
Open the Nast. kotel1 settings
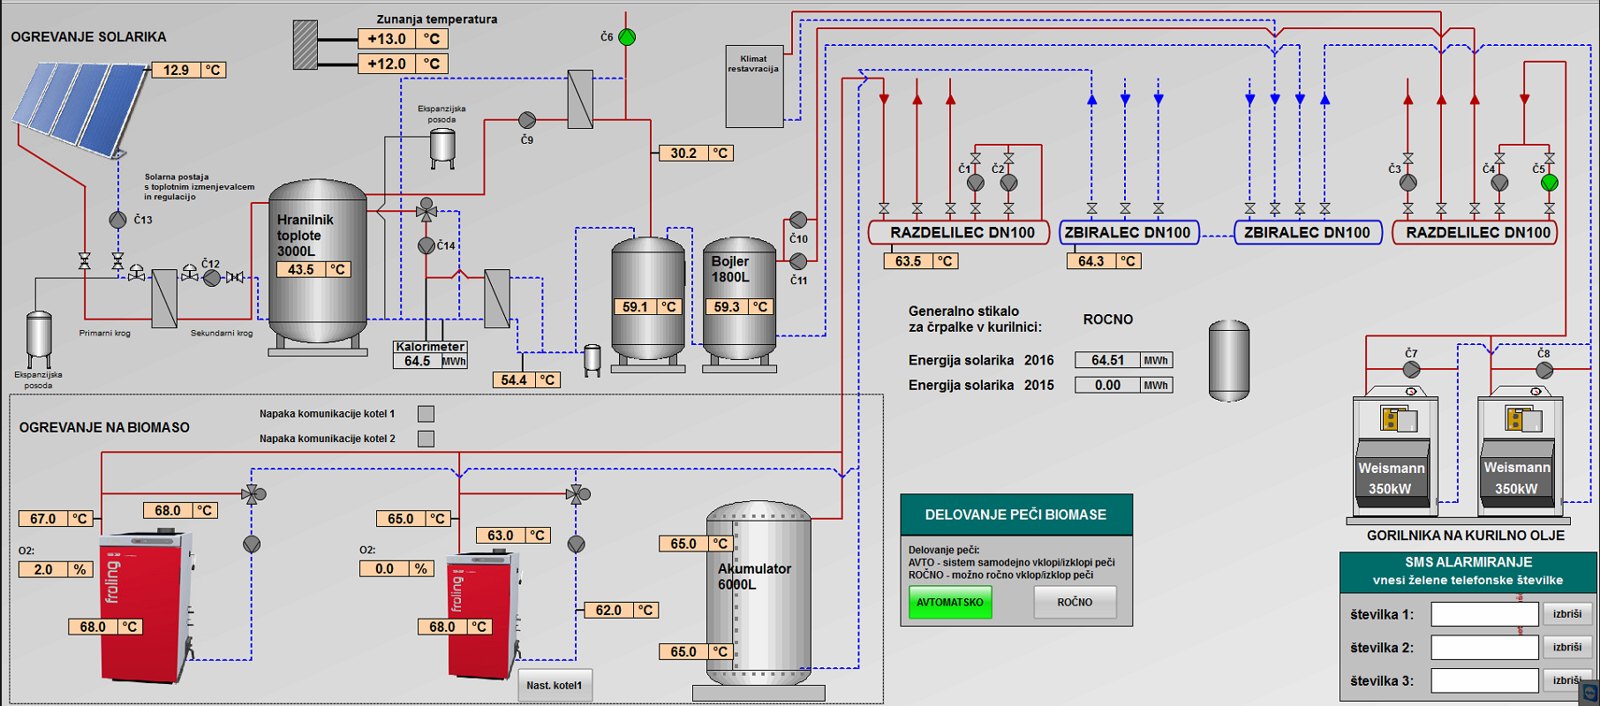click(x=554, y=685)
